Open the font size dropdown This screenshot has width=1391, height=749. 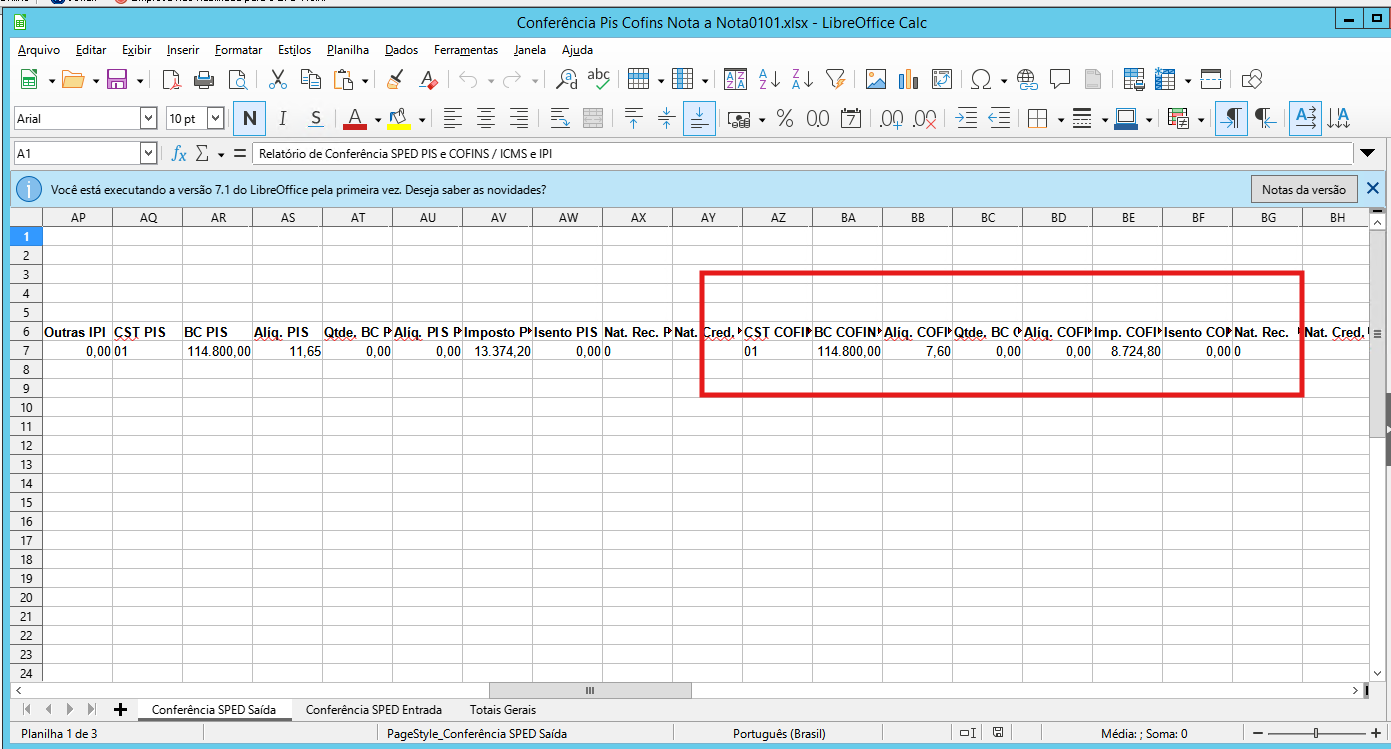click(216, 119)
